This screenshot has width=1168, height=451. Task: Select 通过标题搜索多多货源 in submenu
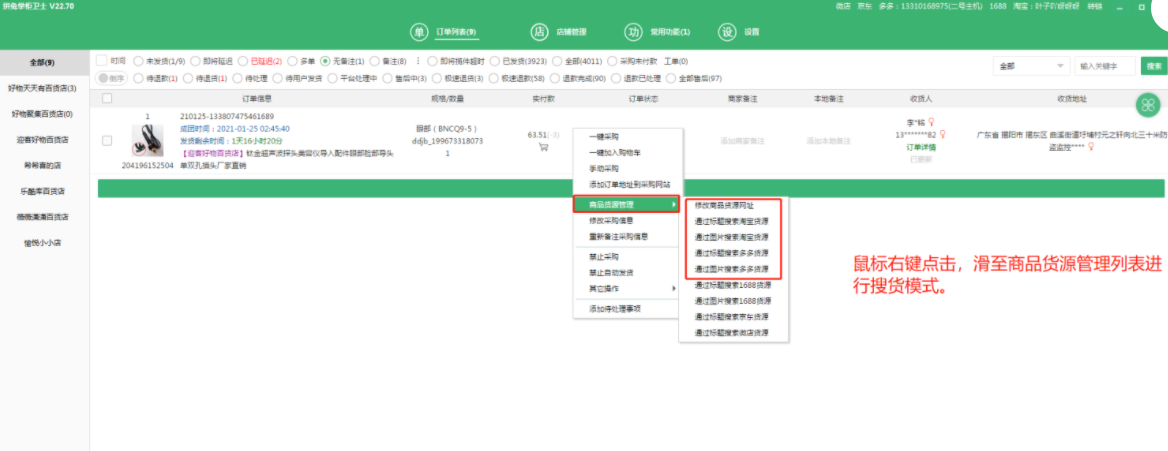(733, 253)
